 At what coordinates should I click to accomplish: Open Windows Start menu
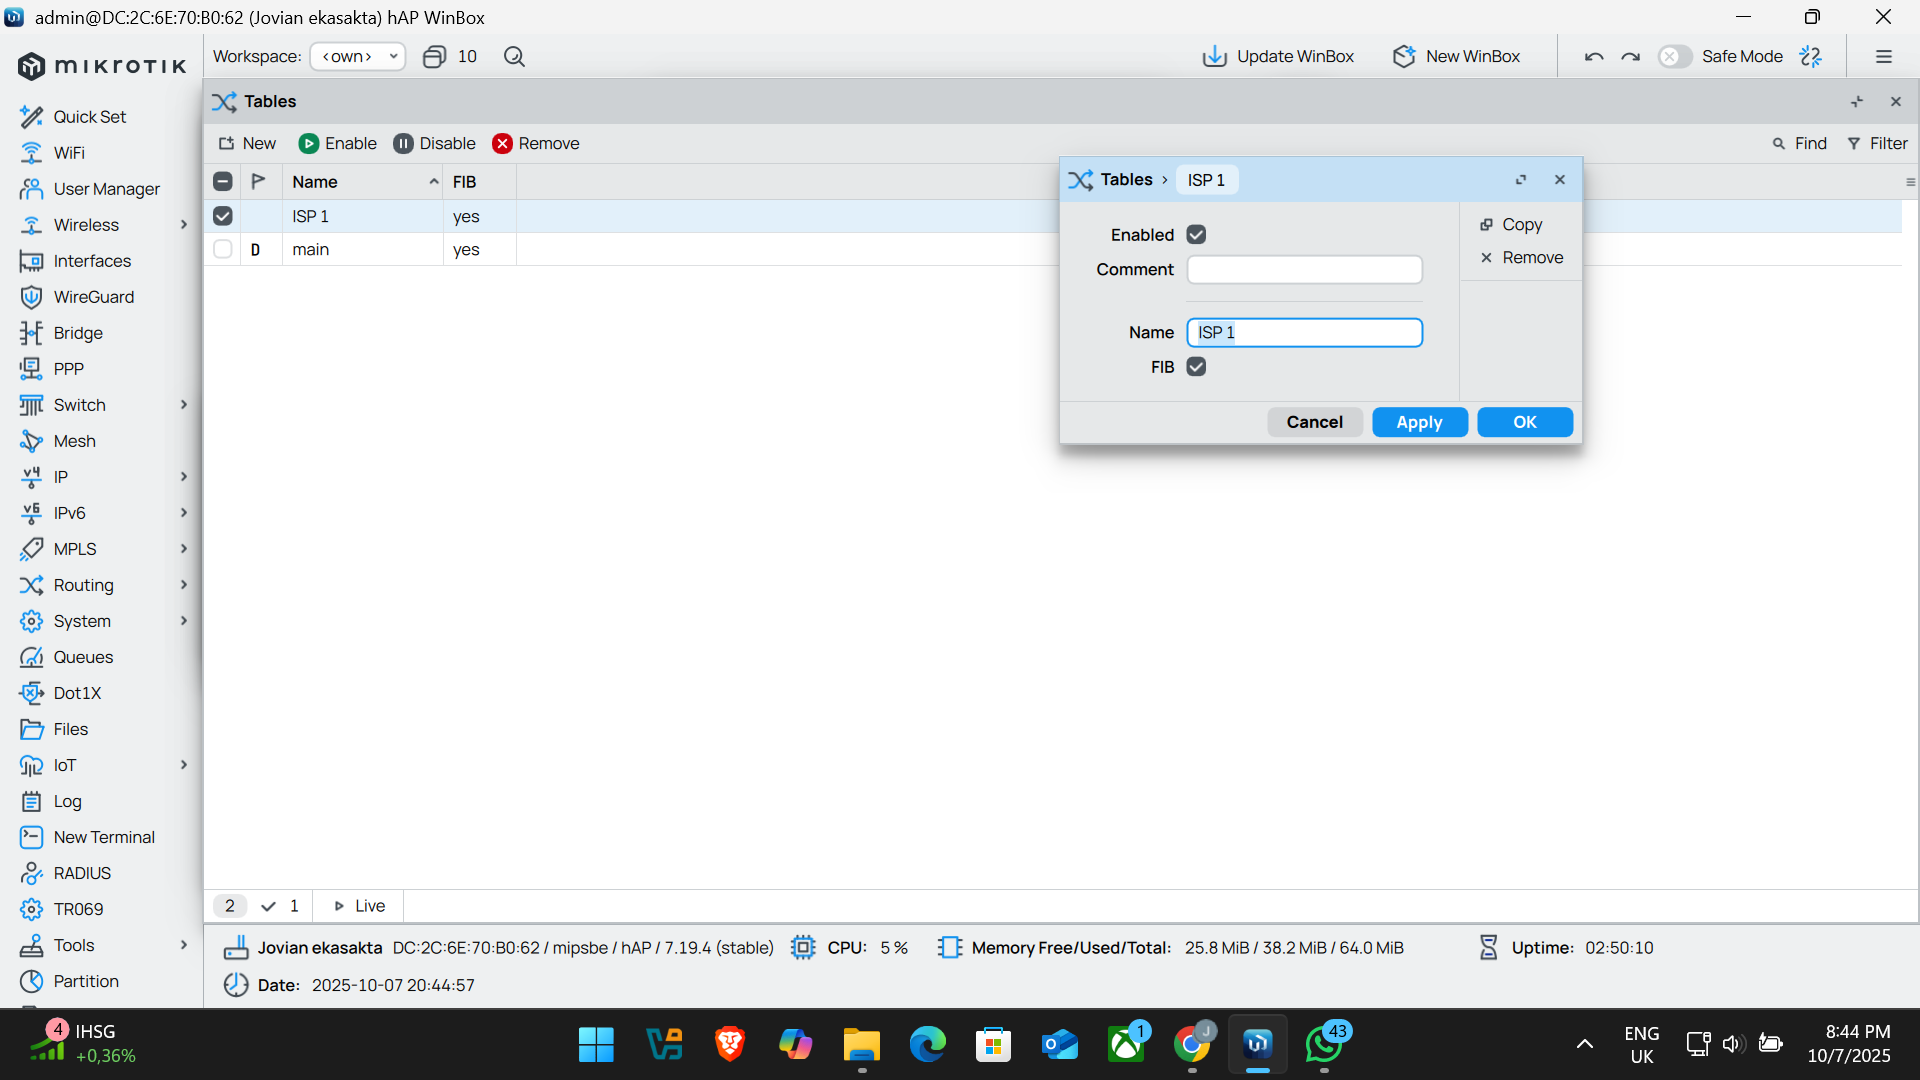click(596, 1045)
